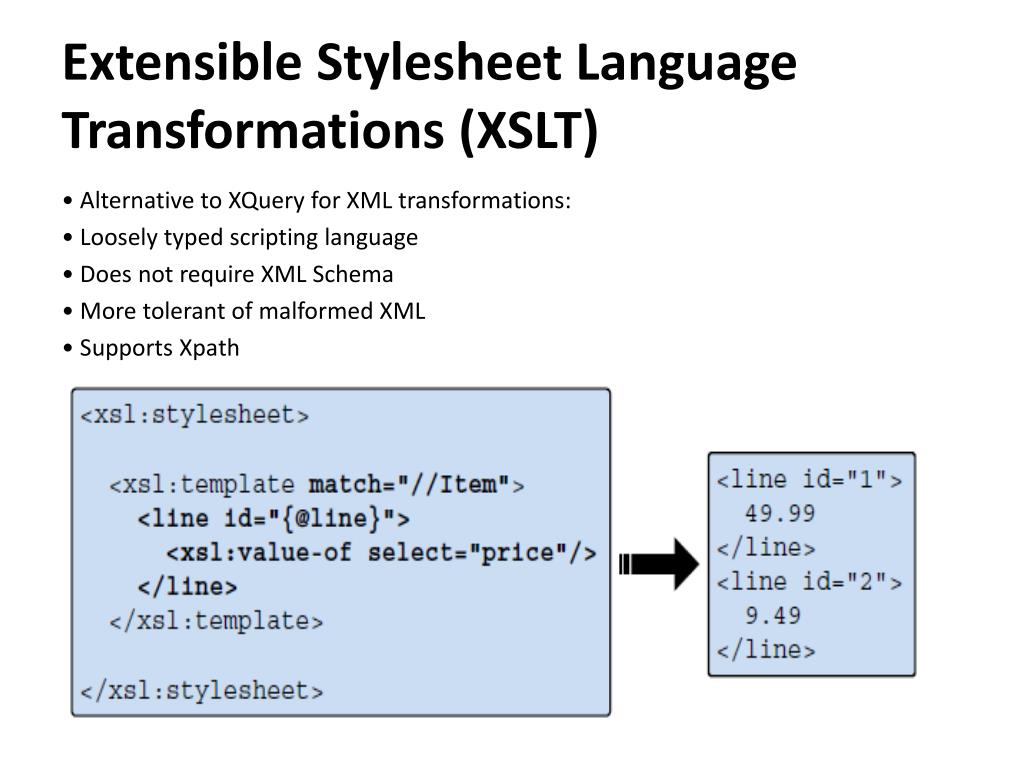The image size is (1024, 768).
Task: Click the output line '<line id="2">'
Action: coord(809,582)
